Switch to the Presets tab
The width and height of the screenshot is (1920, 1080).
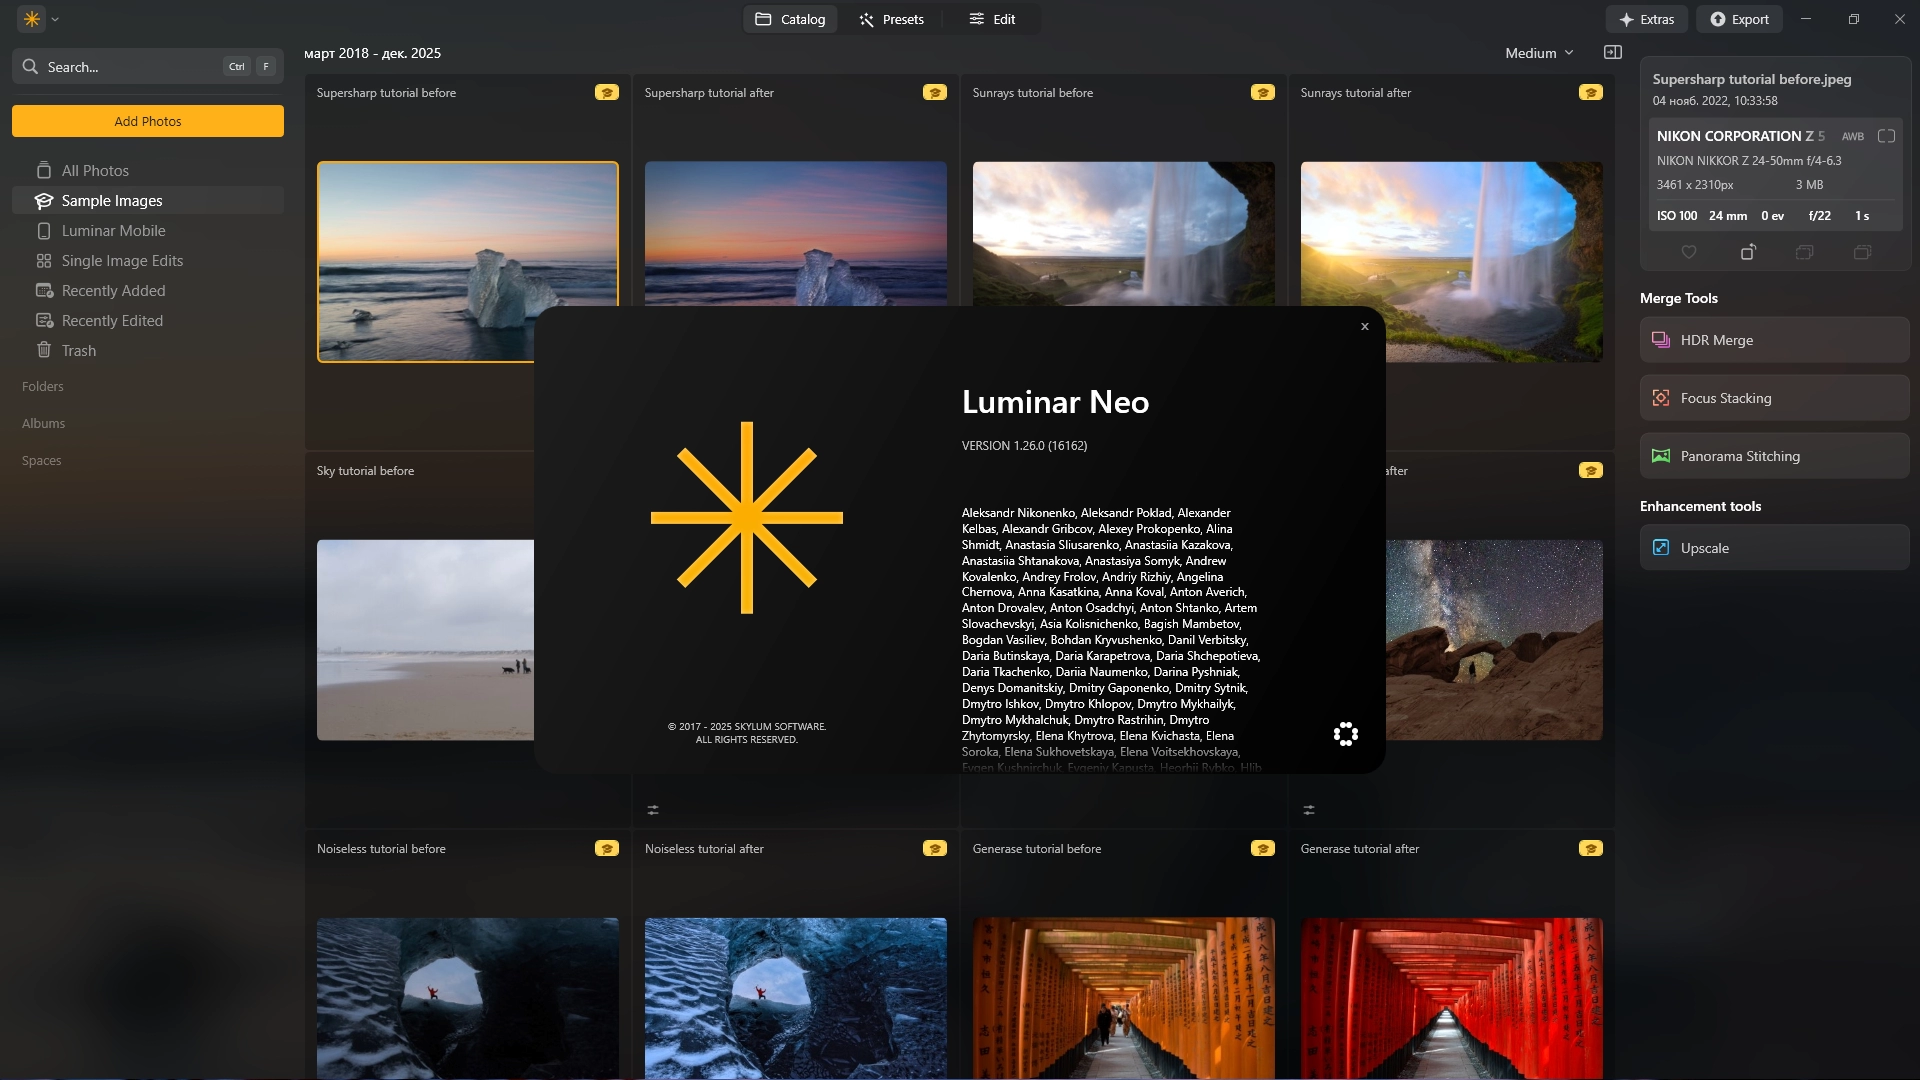point(891,19)
